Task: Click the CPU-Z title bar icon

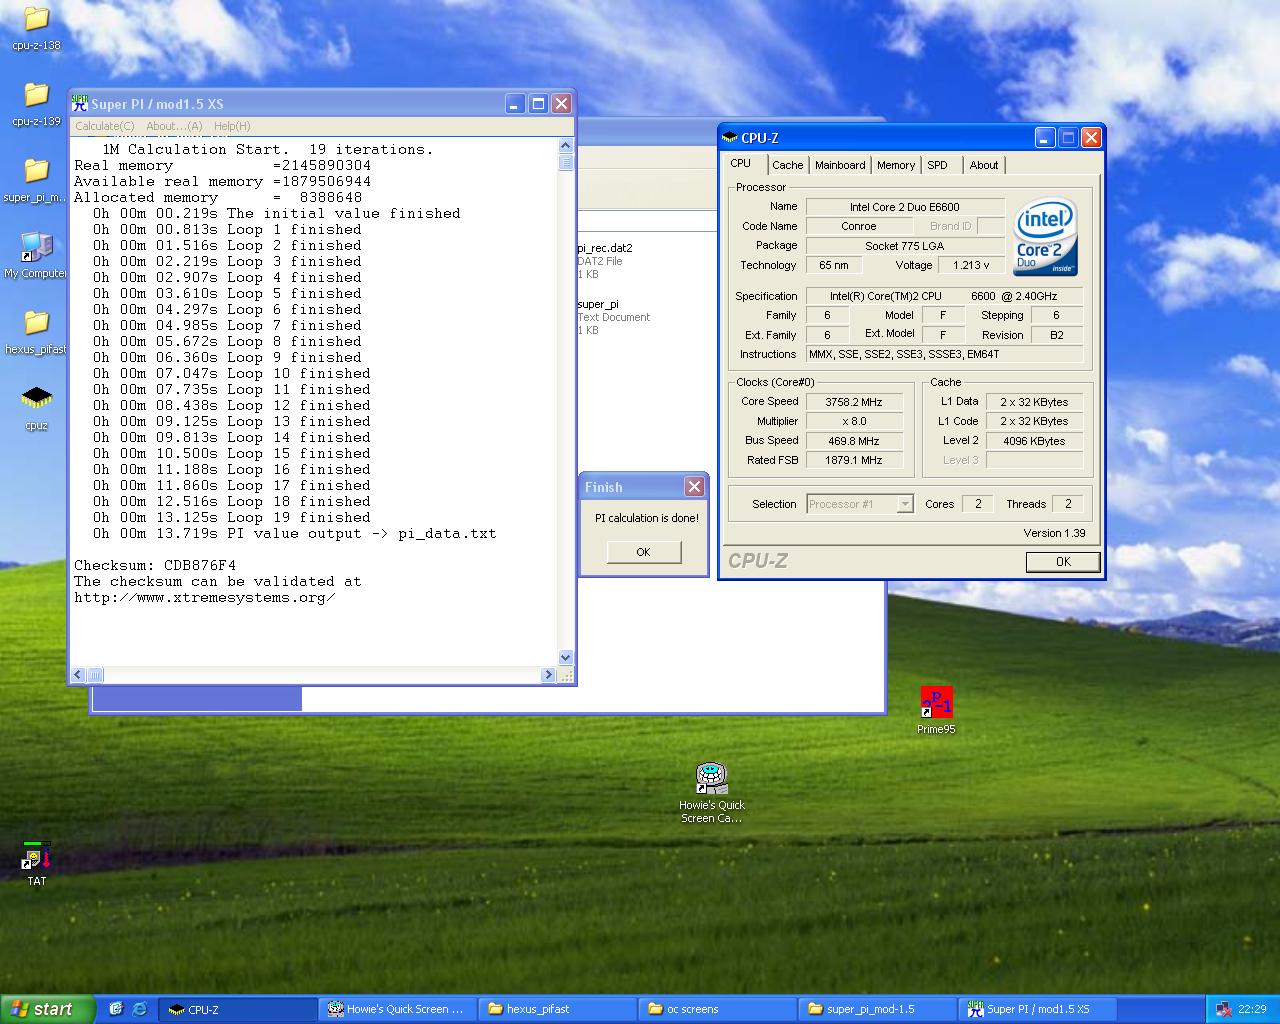Action: (x=730, y=138)
